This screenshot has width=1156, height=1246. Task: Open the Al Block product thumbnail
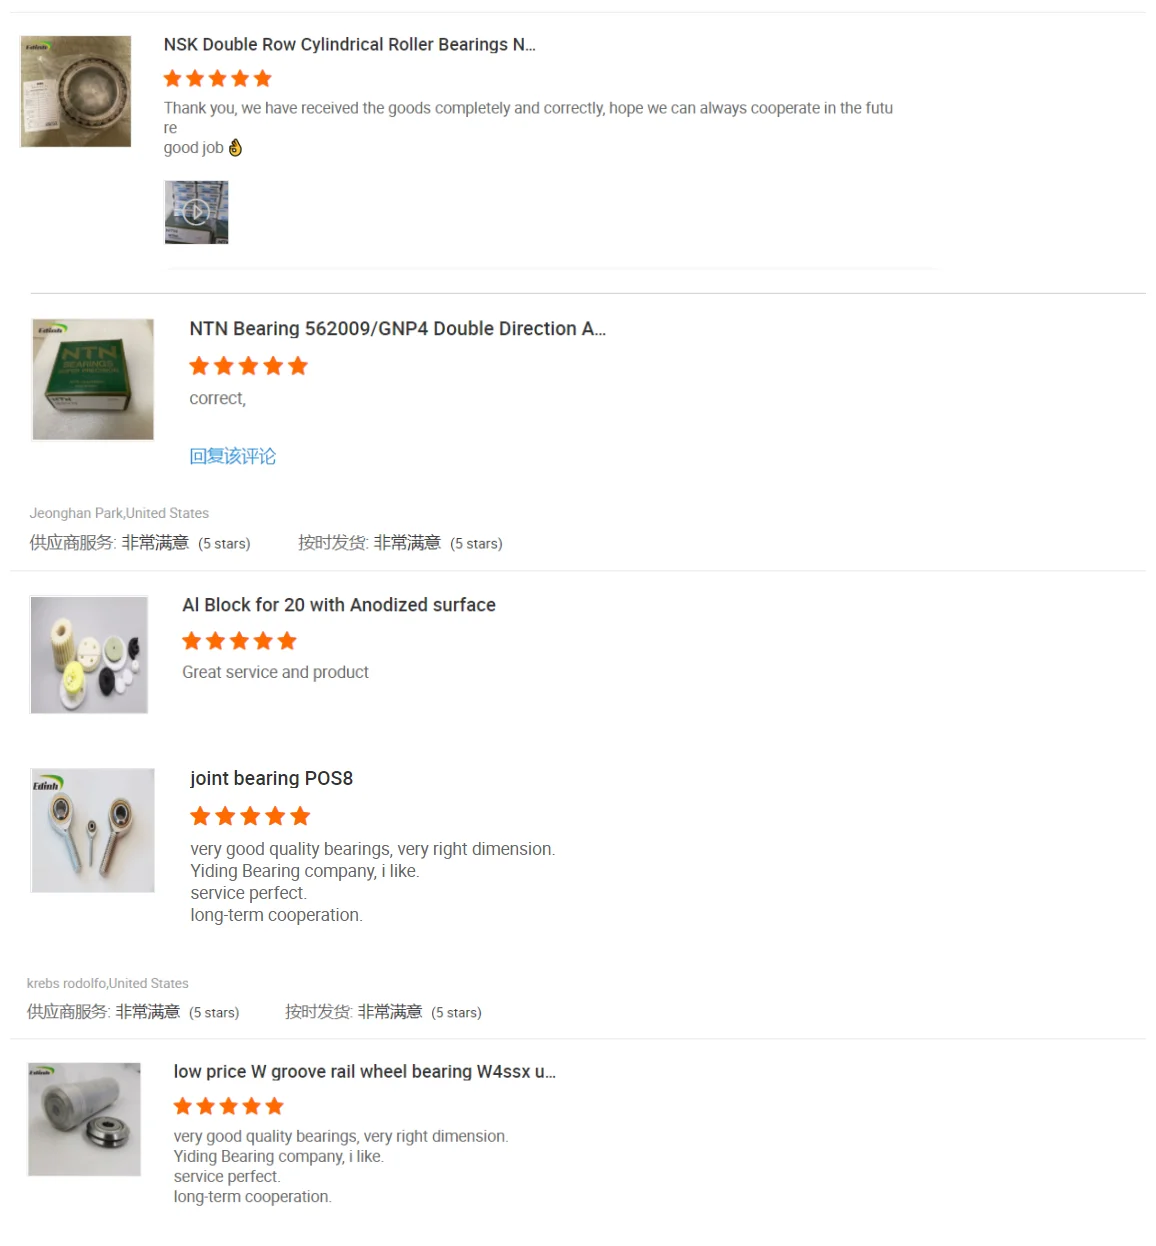click(x=89, y=655)
